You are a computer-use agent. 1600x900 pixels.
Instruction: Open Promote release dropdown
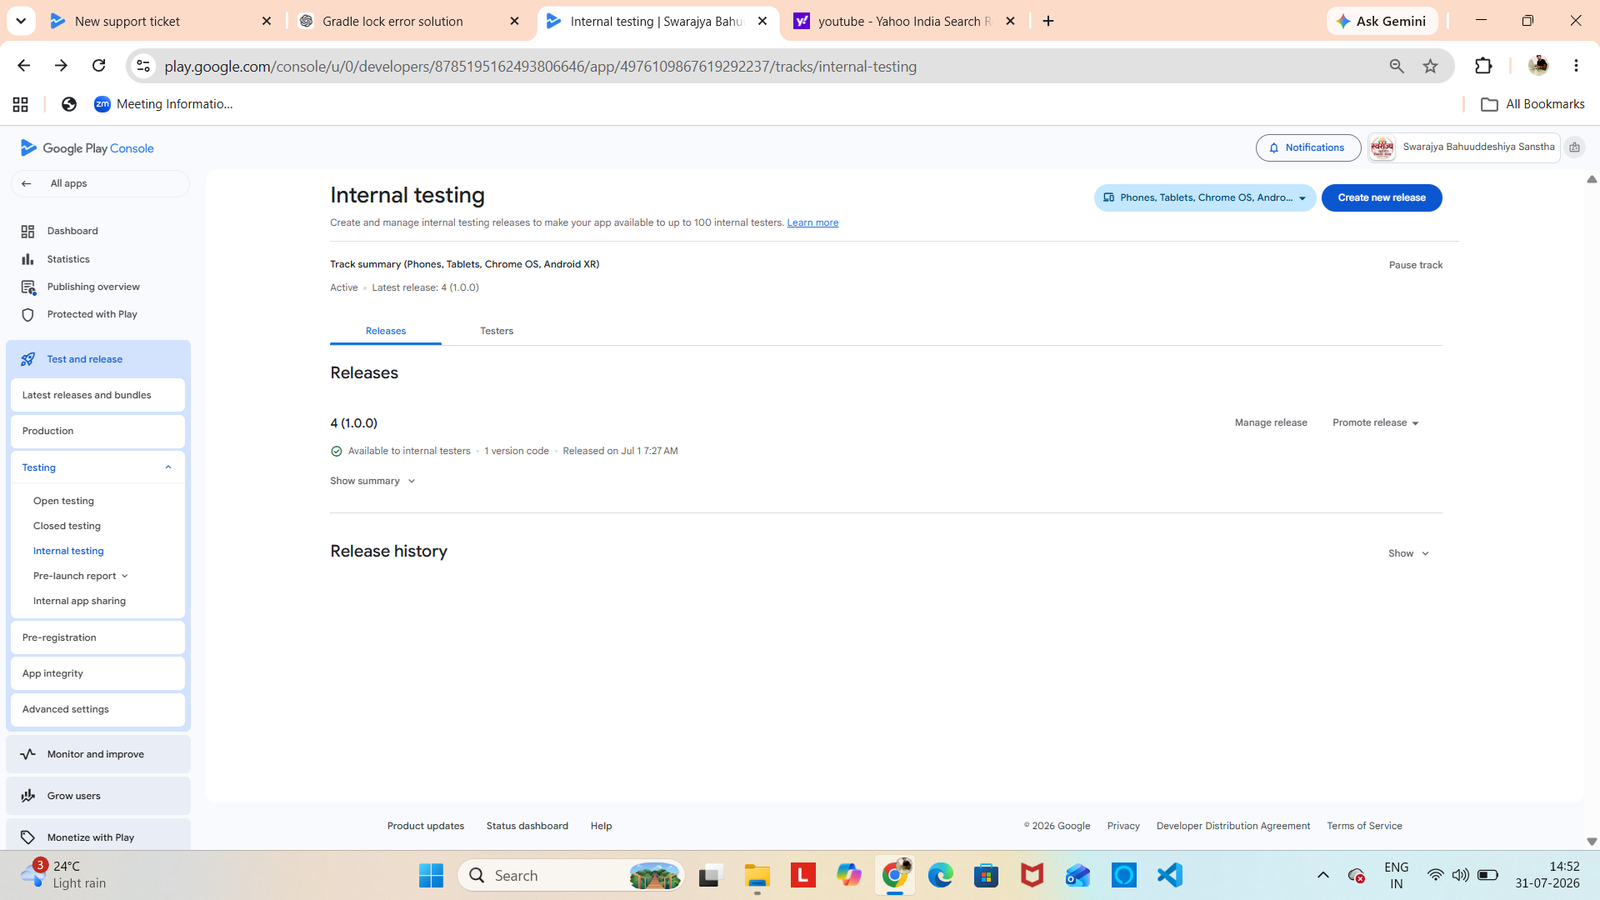(1376, 423)
